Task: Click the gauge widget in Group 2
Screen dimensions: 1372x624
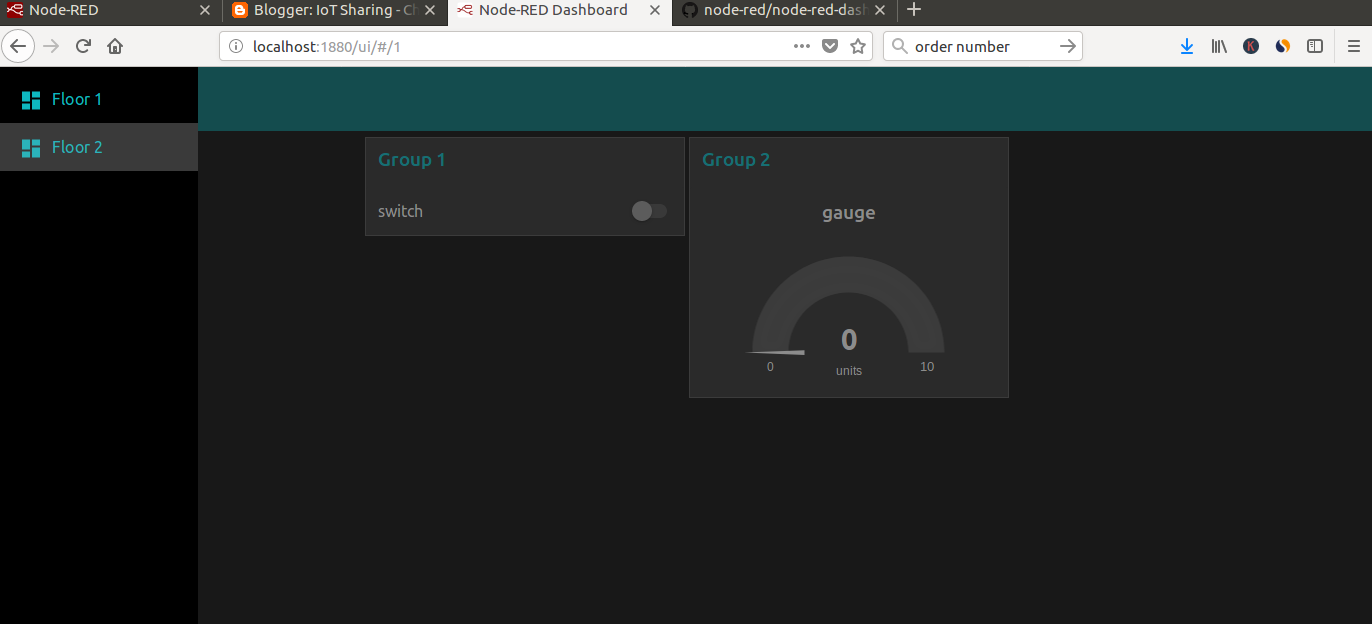Action: pos(848,300)
